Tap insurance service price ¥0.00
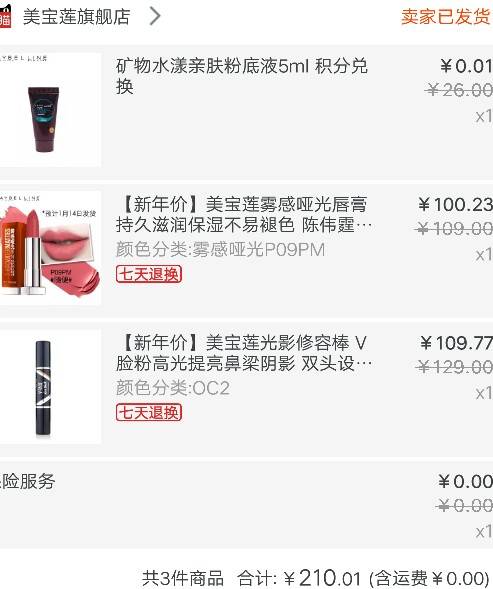This screenshot has height=589, width=493. click(465, 482)
